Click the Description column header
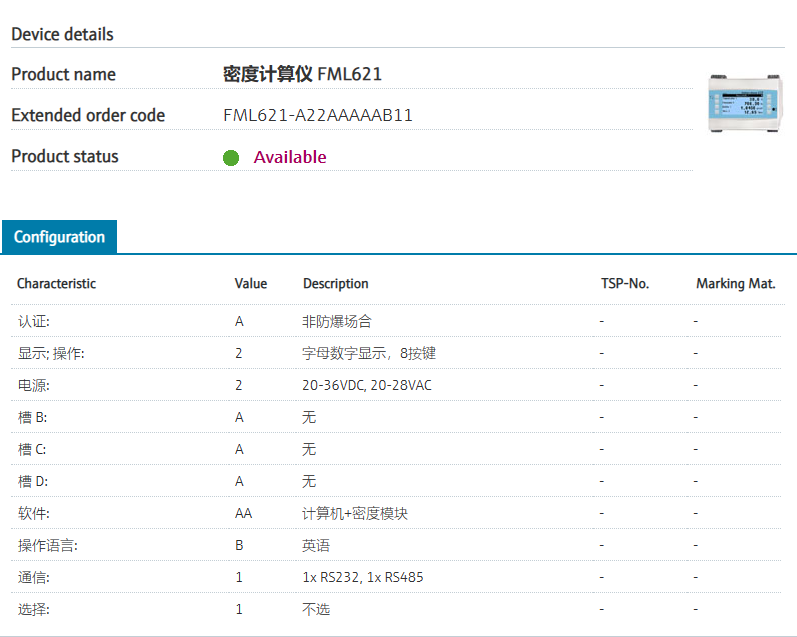 pos(336,284)
